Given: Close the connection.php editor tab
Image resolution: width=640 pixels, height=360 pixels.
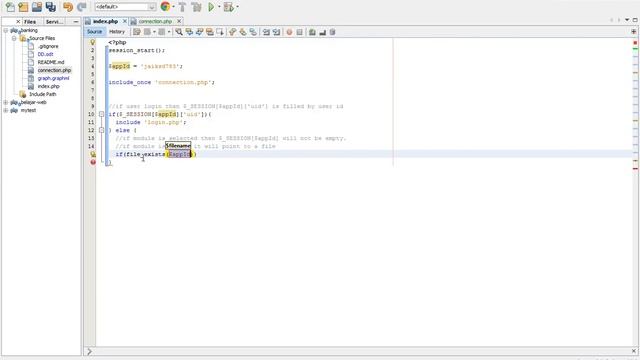Looking at the screenshot, I should pyautogui.click(x=179, y=21).
